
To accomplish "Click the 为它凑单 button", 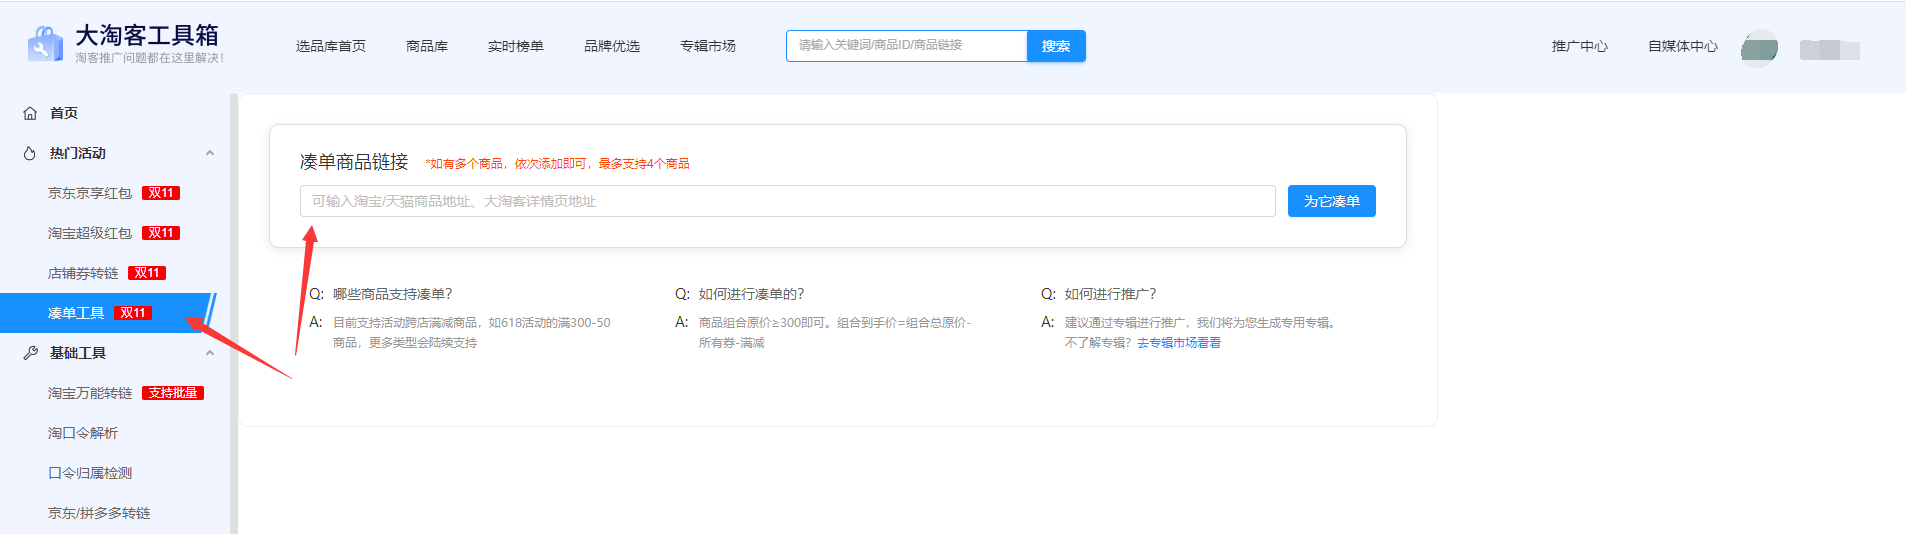I will click(1331, 201).
